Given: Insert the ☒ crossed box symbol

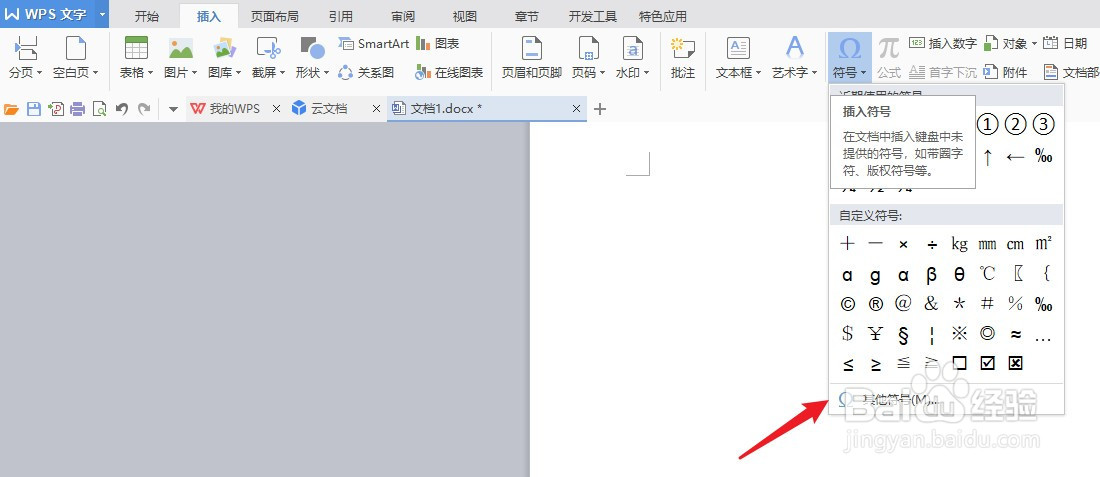Looking at the screenshot, I should click(1015, 363).
